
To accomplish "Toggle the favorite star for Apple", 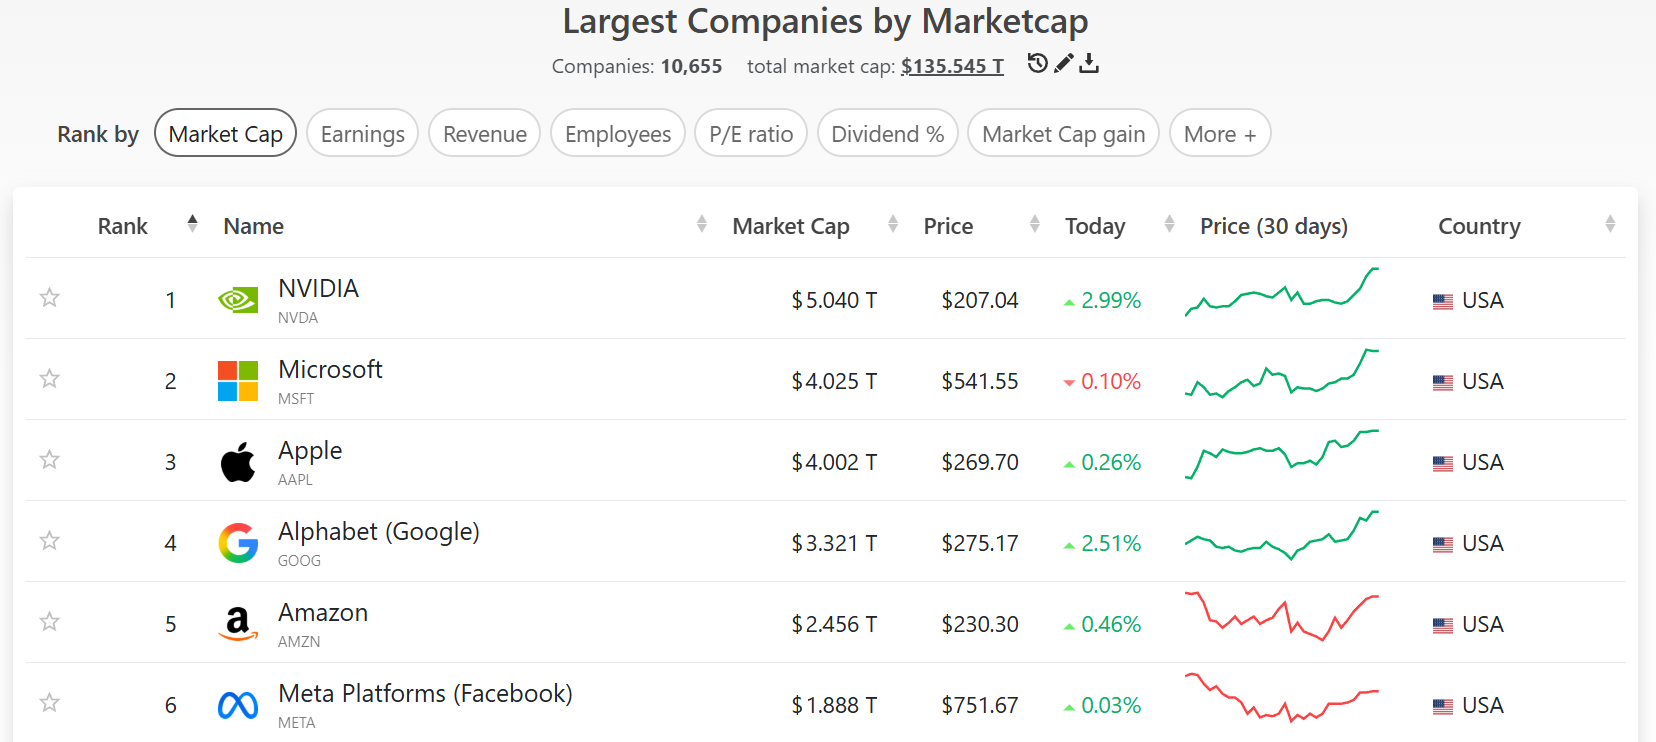I will tap(49, 460).
